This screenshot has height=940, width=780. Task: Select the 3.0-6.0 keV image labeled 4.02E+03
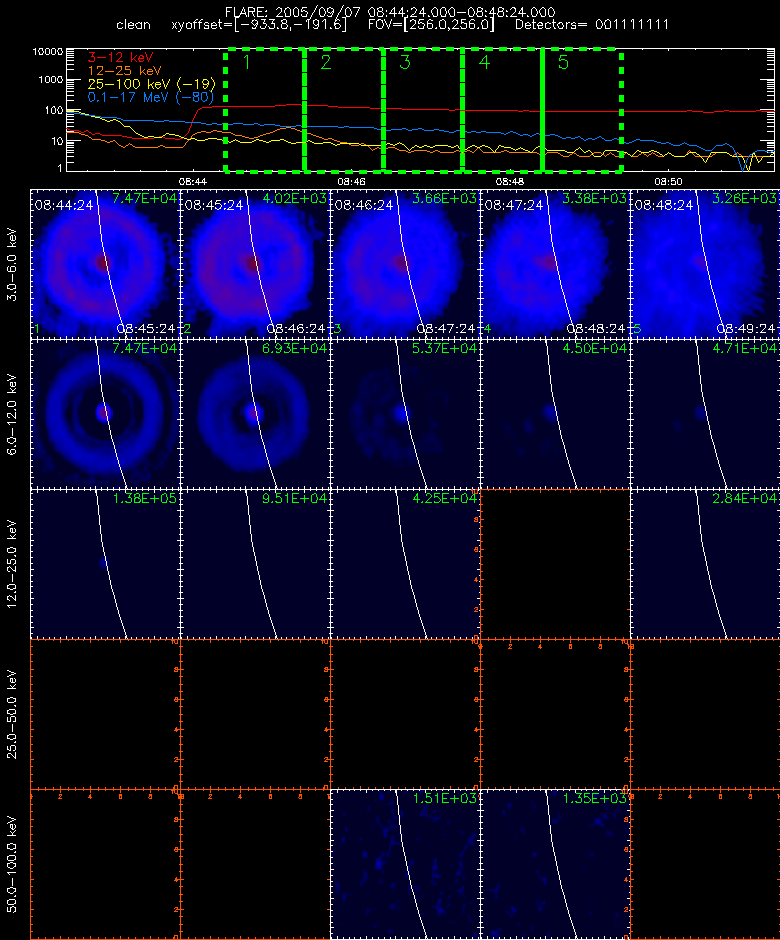255,264
